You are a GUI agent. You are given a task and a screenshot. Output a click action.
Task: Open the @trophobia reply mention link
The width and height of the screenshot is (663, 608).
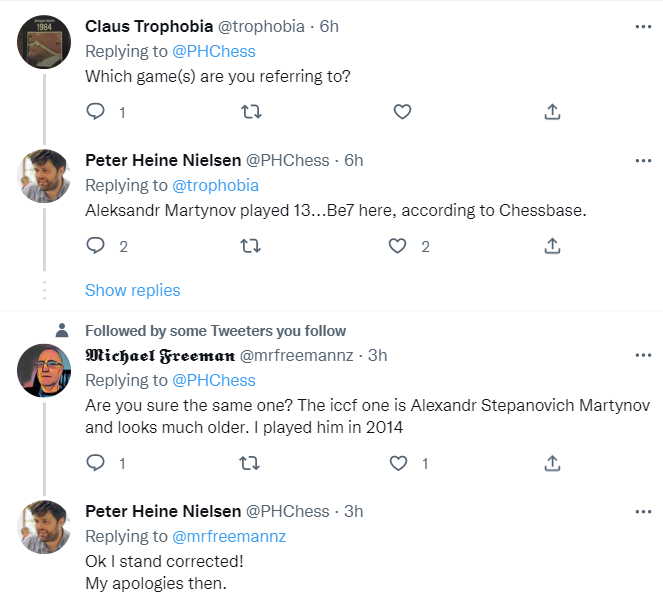point(215,185)
